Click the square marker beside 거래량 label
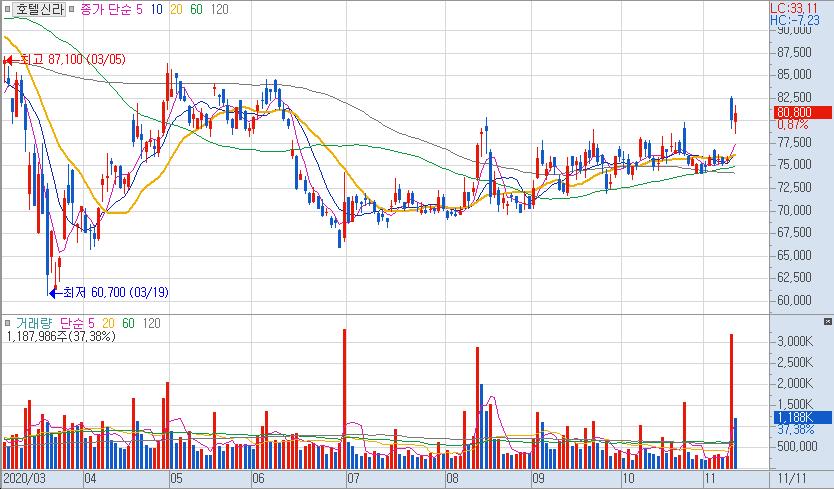This screenshot has height=489, width=834. pyautogui.click(x=7, y=323)
